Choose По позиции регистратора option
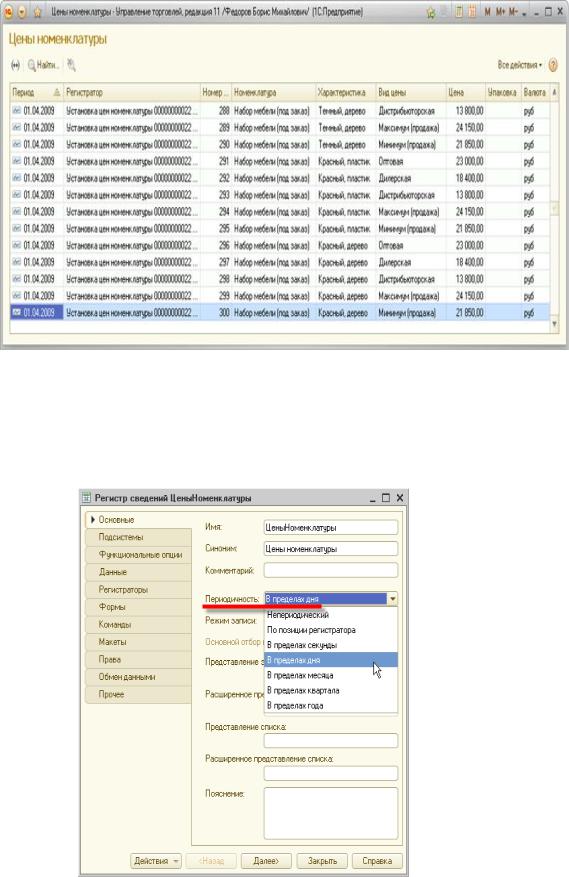This screenshot has width=569, height=877. click(x=331, y=630)
